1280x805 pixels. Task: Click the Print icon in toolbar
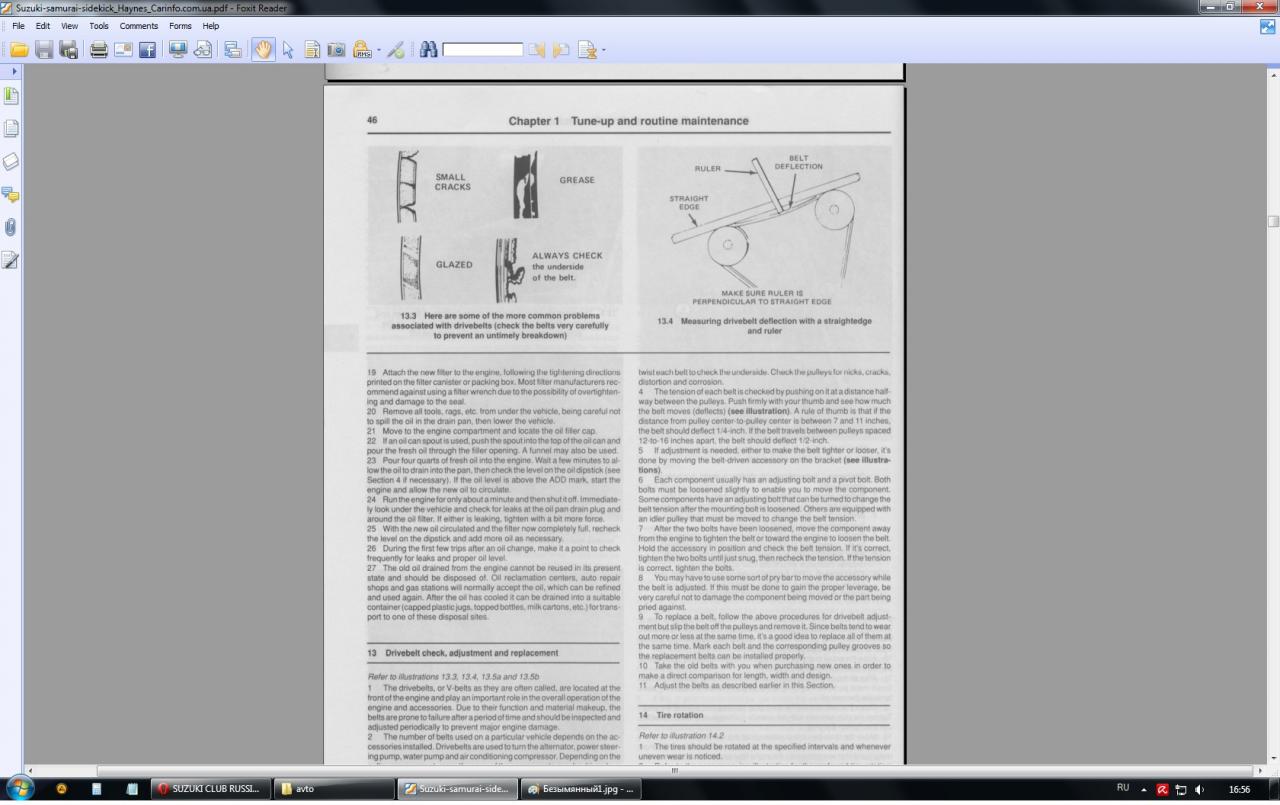point(98,49)
